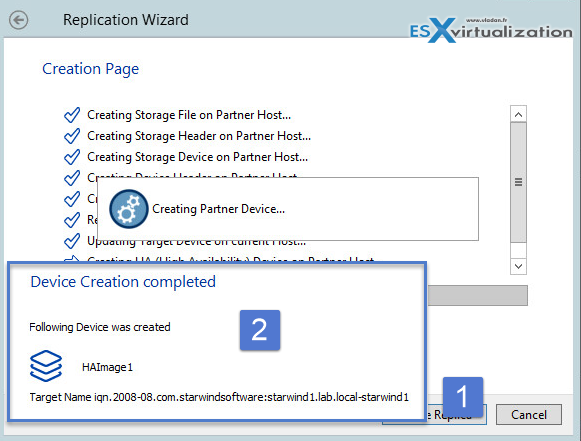Click the Creating Storage Header on Partner Host step
Screen dimensions: 581x441
point(199,136)
